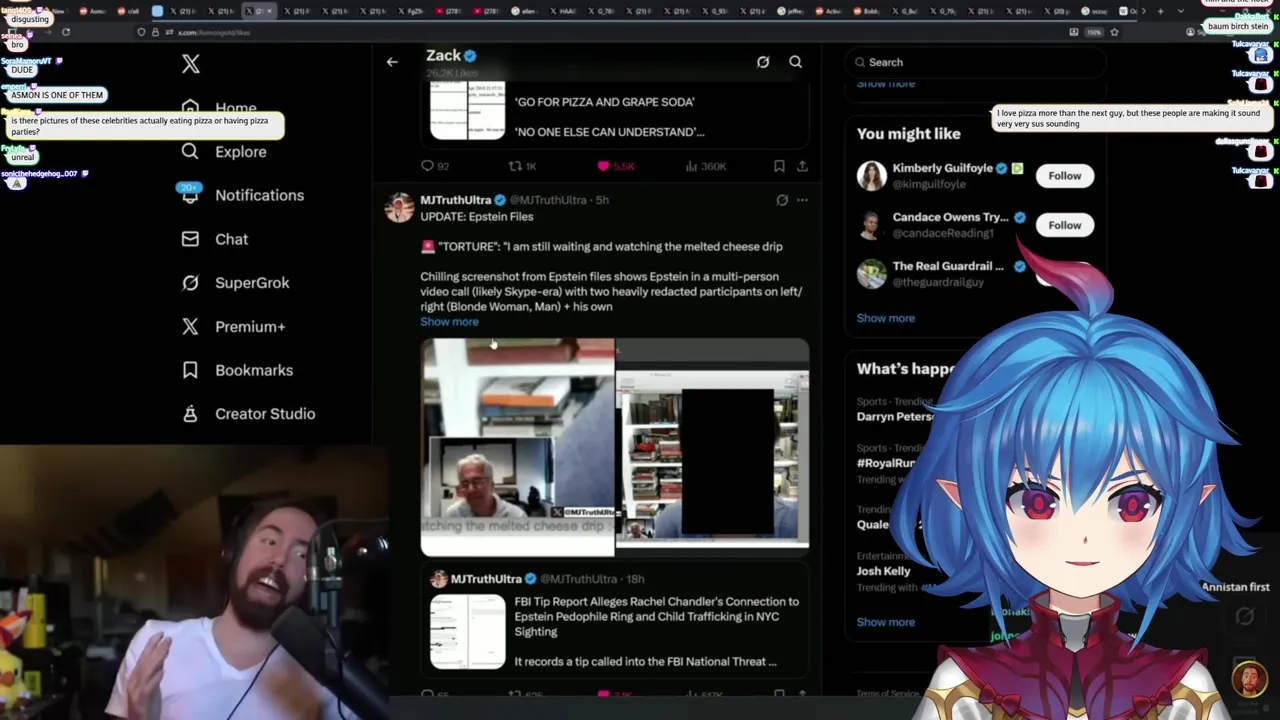Open Candace Owens profile name

951,217
